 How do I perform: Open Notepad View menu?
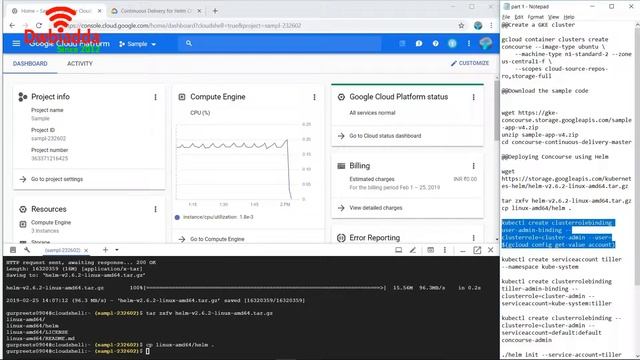553,17
